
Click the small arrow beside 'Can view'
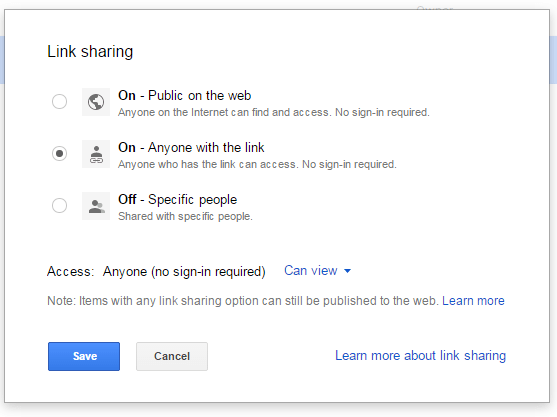click(x=347, y=271)
